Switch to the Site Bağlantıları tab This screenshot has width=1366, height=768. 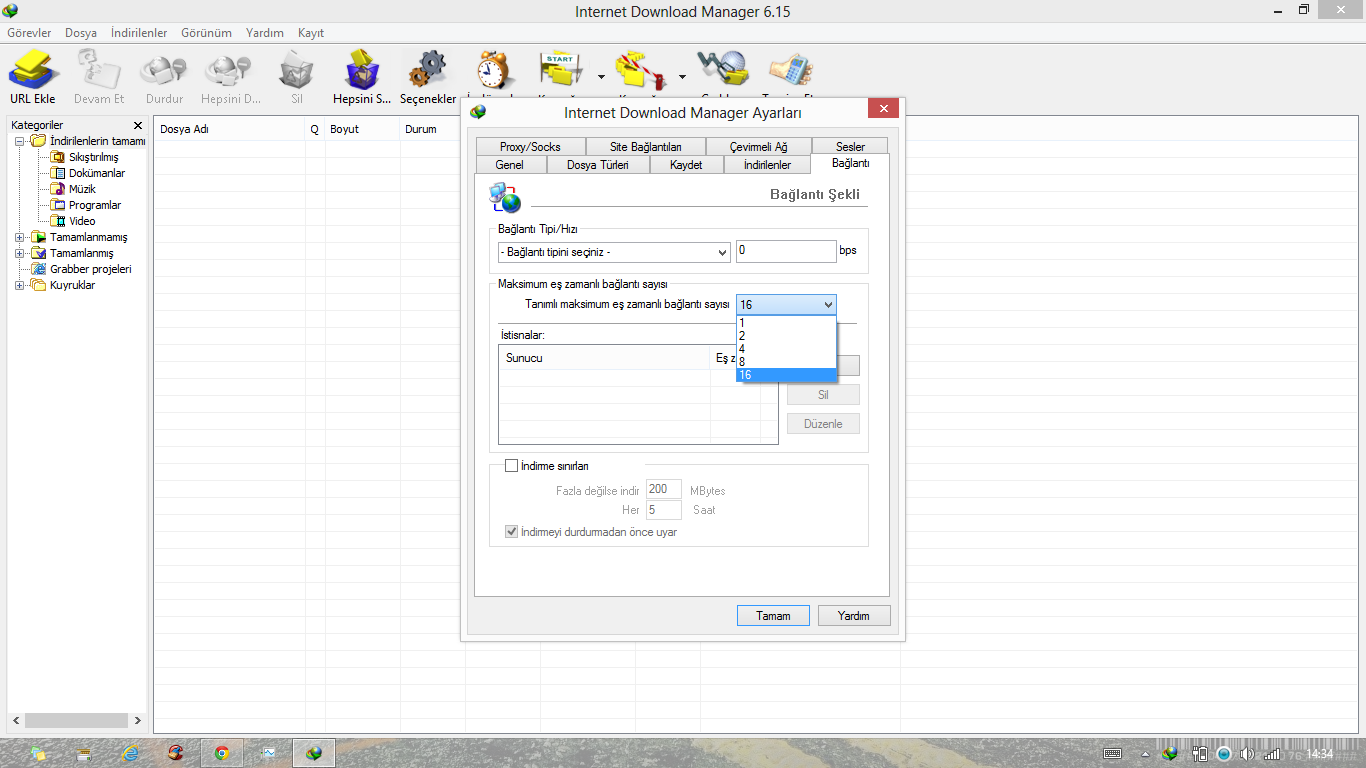pos(646,147)
